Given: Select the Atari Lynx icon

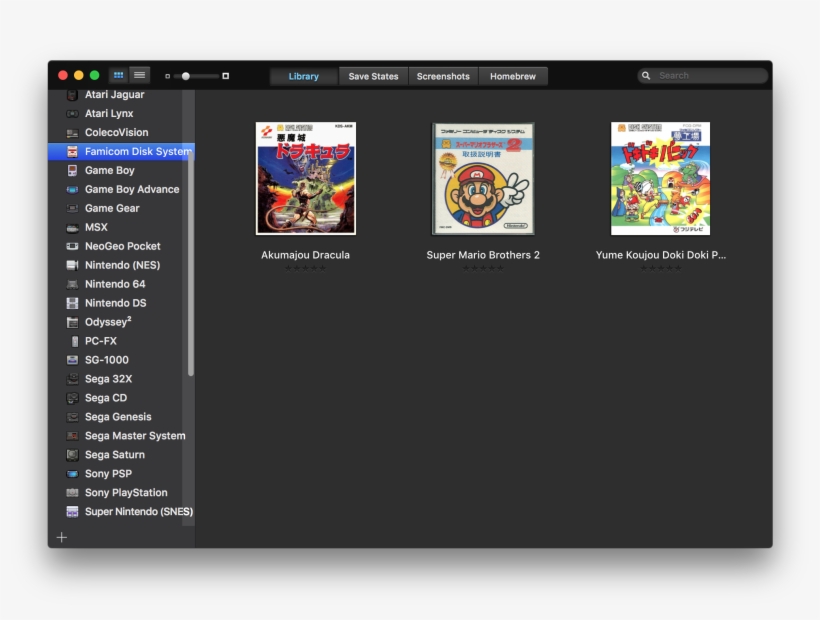Looking at the screenshot, I should (72, 114).
